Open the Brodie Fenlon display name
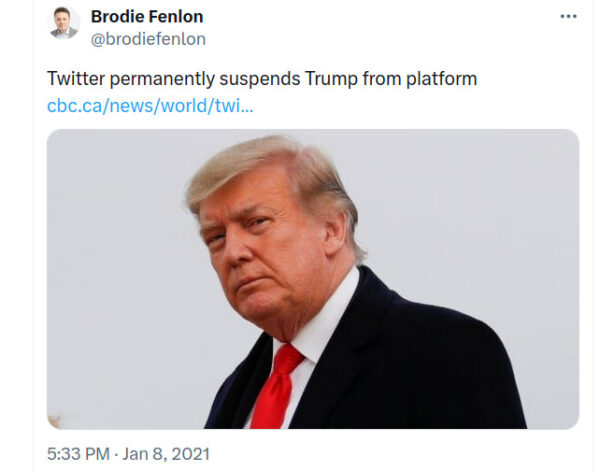The width and height of the screenshot is (600, 471). 145,16
